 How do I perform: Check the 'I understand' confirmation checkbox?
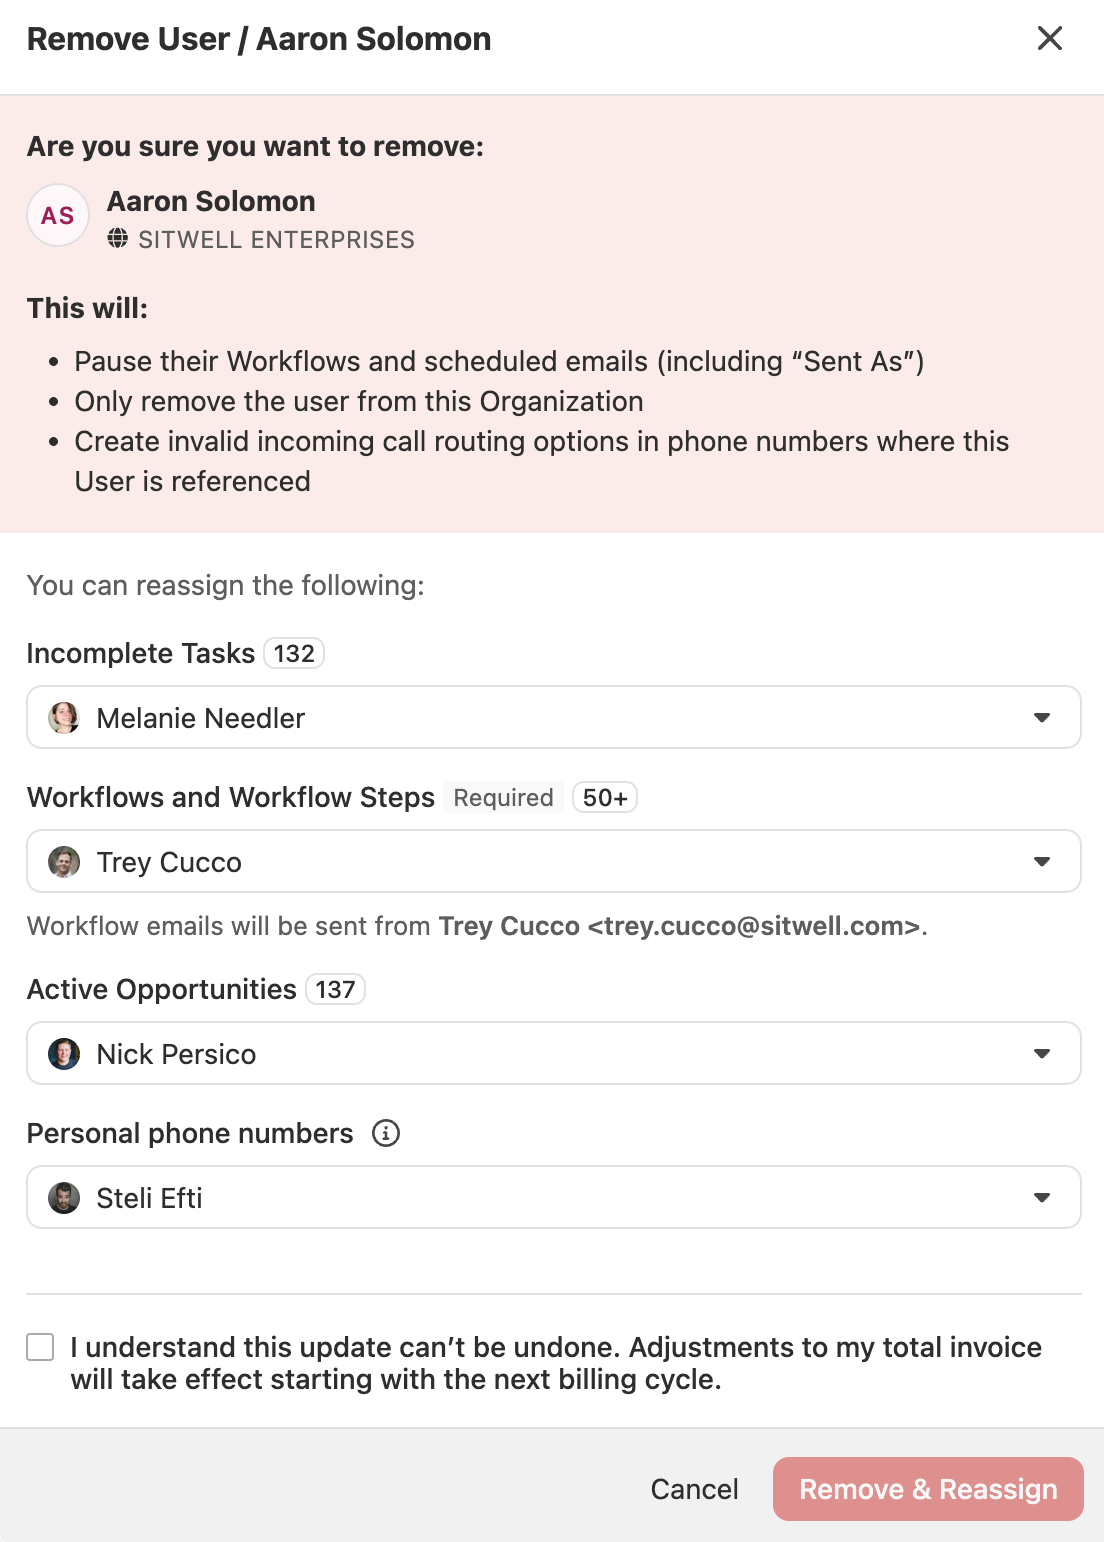coord(40,1347)
